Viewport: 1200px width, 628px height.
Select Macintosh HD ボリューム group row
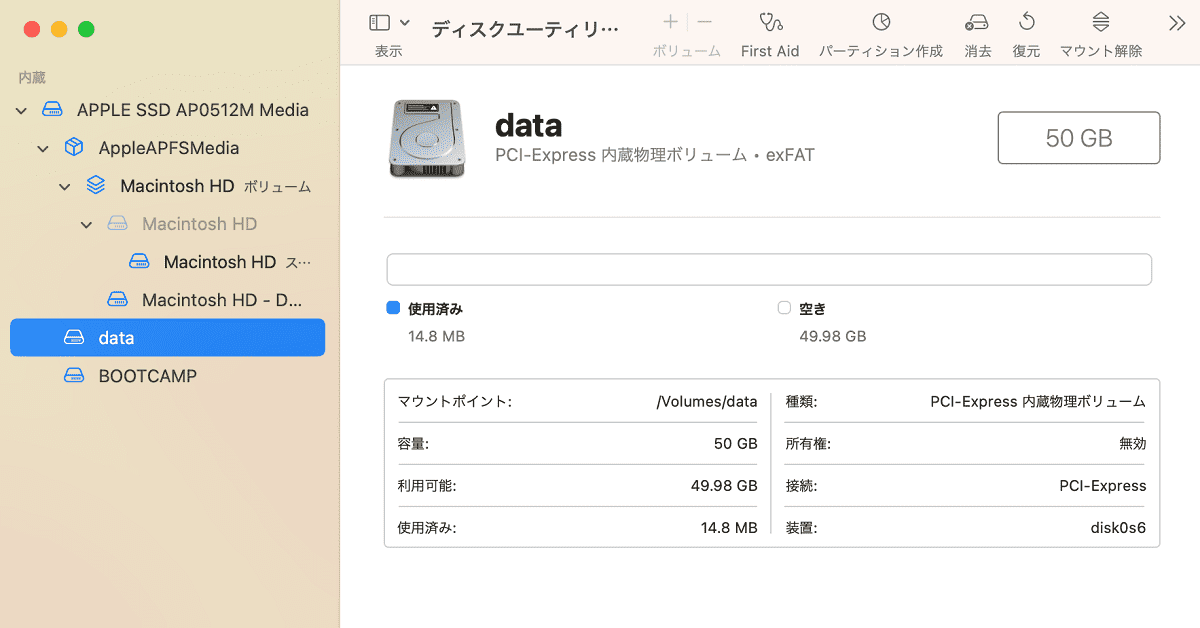[x=167, y=186]
